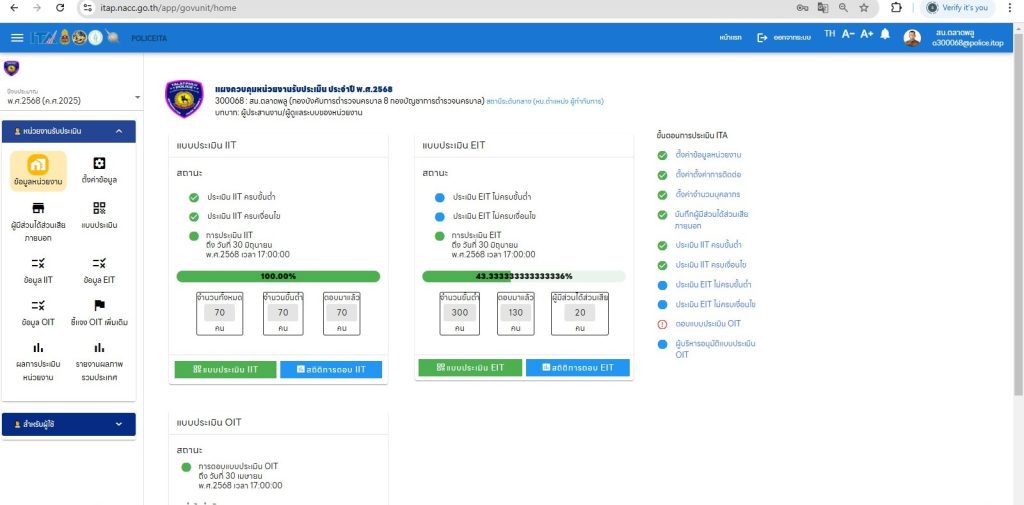Image resolution: width=1024 pixels, height=505 pixels.
Task: Increase font size with A+ button
Action: 867,35
